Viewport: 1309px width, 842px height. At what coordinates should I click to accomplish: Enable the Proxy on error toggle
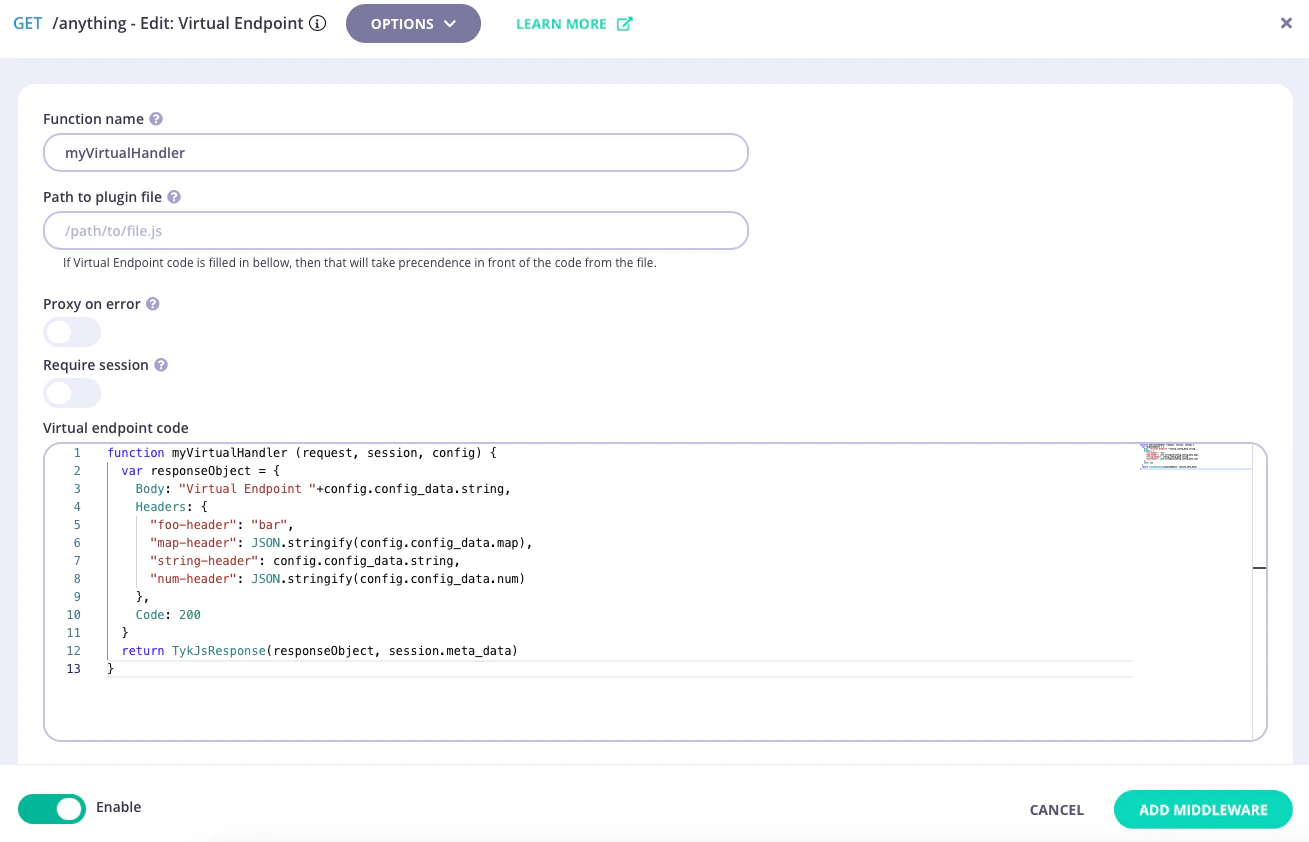[x=72, y=331]
